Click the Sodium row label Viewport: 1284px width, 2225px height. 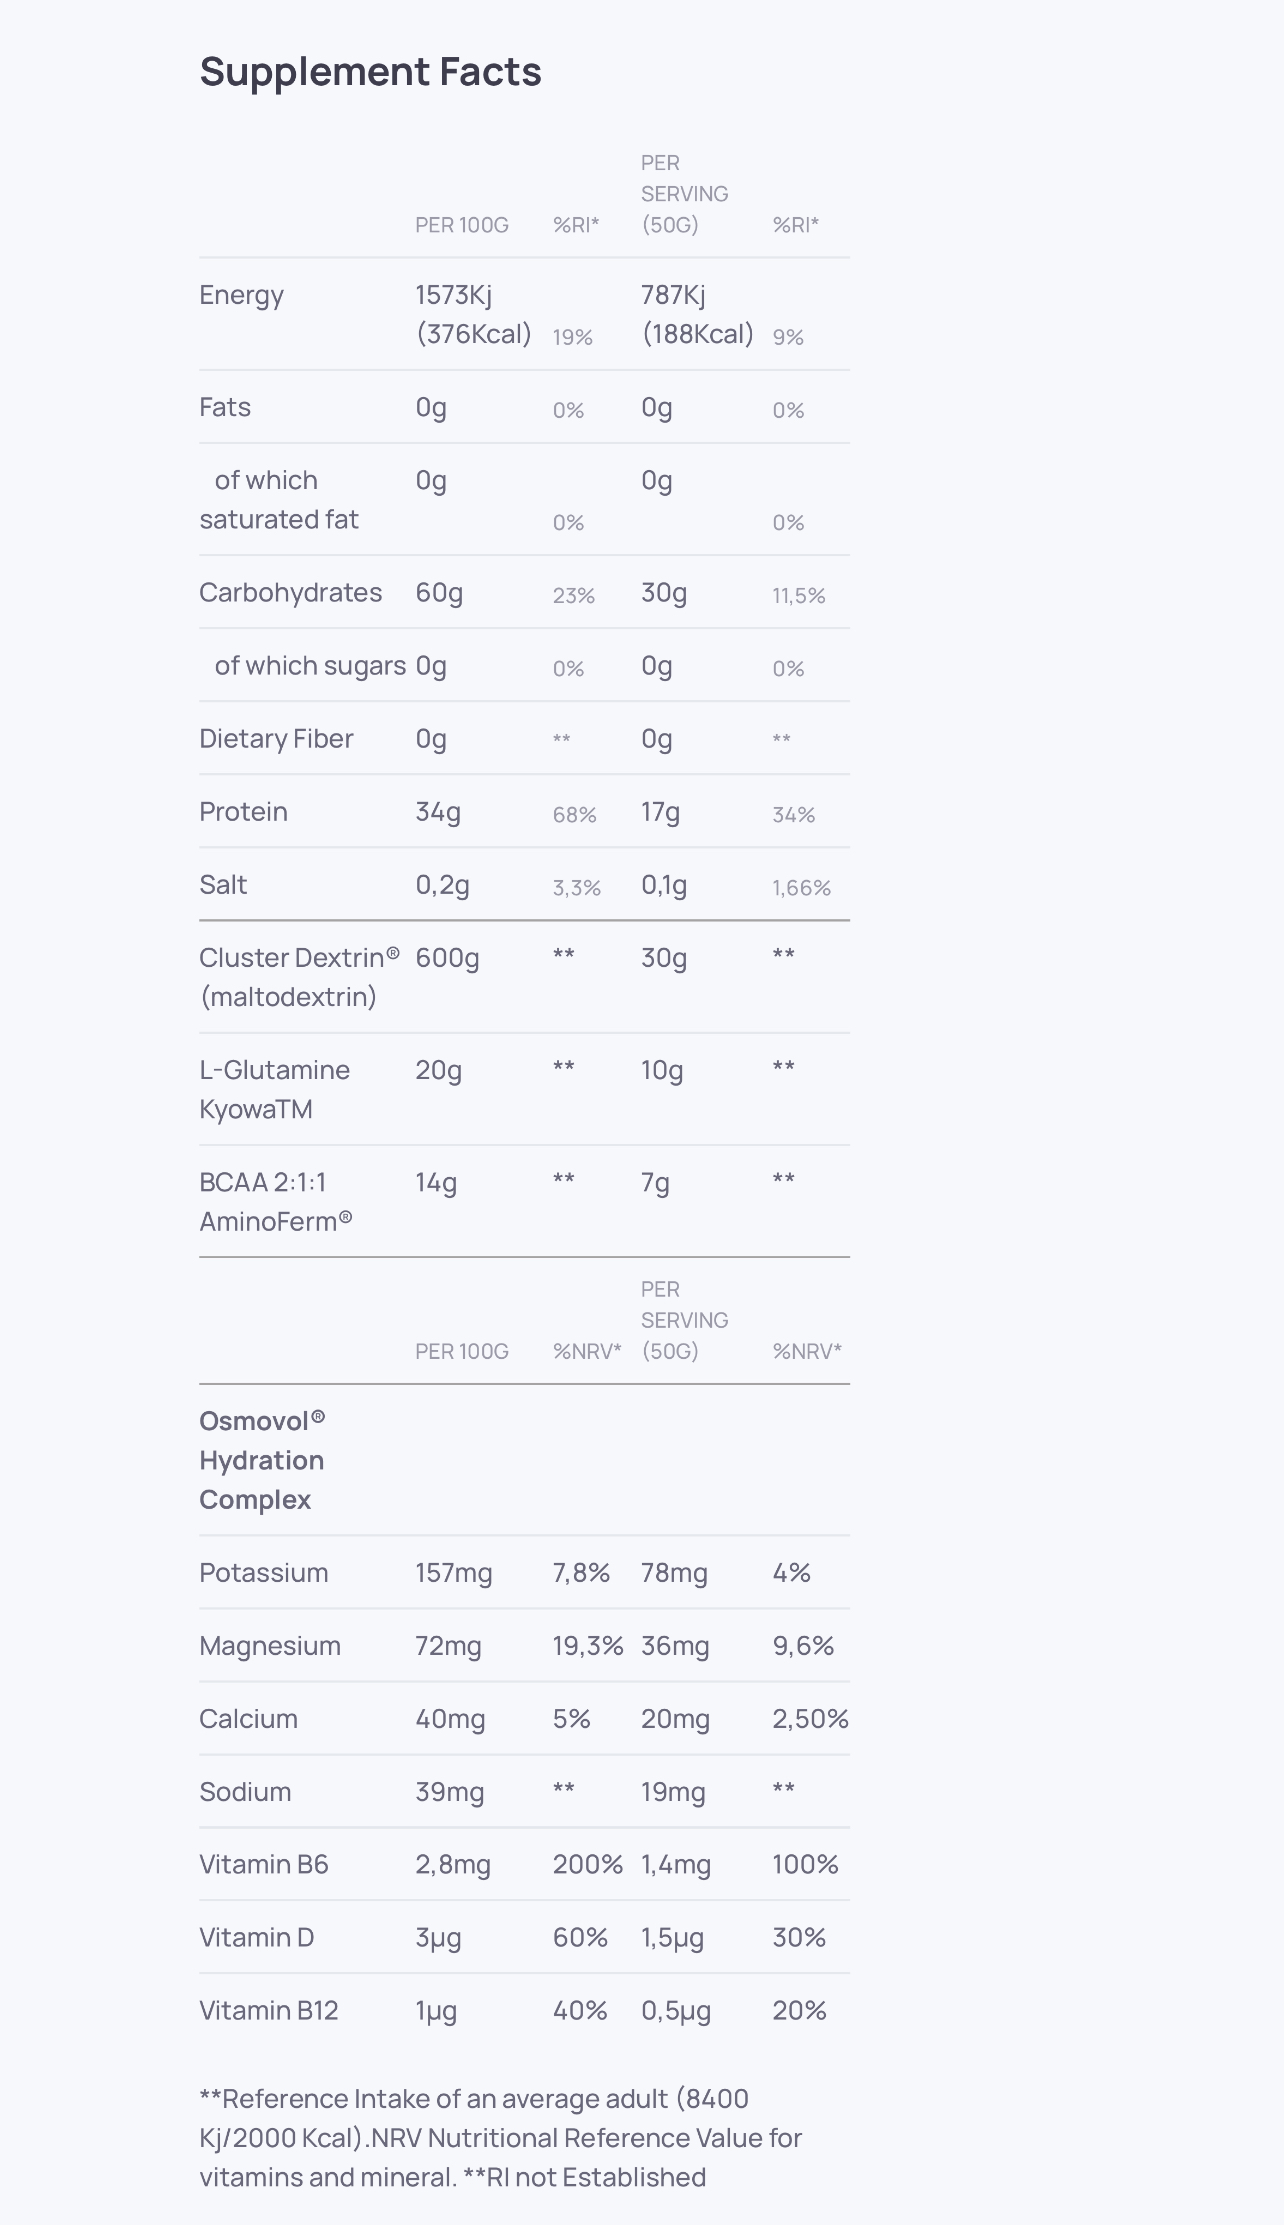245,1792
